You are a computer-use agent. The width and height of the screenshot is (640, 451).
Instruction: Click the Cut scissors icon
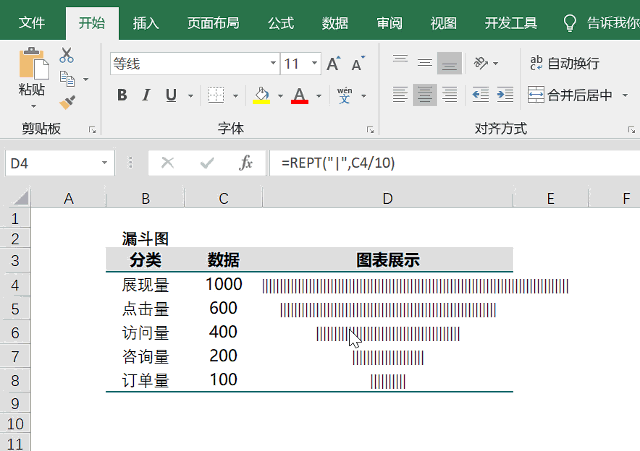tap(67, 56)
